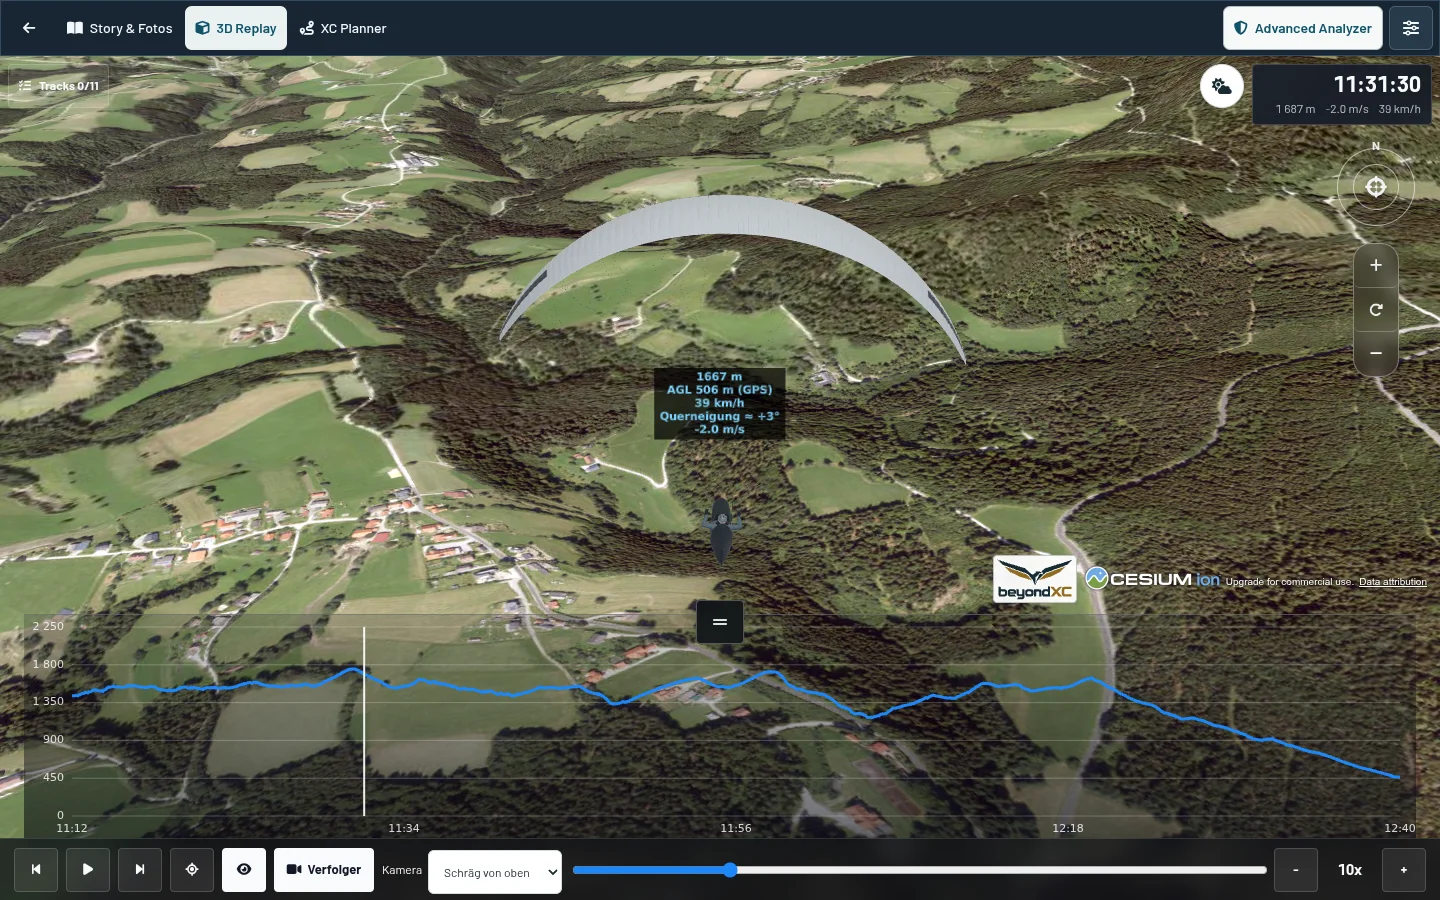This screenshot has height=900, width=1440.
Task: Increase playback speed with plus
Action: [x=1404, y=870]
